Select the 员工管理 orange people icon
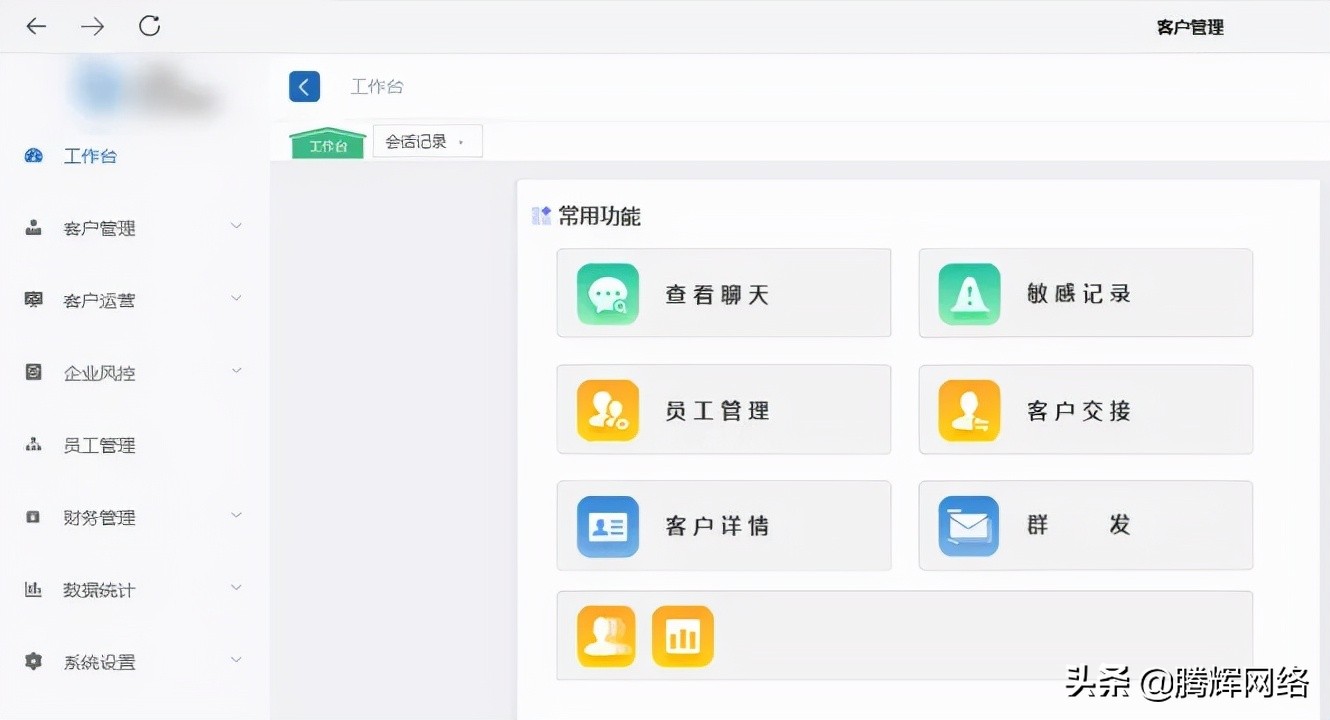This screenshot has height=720, width=1330. click(x=607, y=409)
